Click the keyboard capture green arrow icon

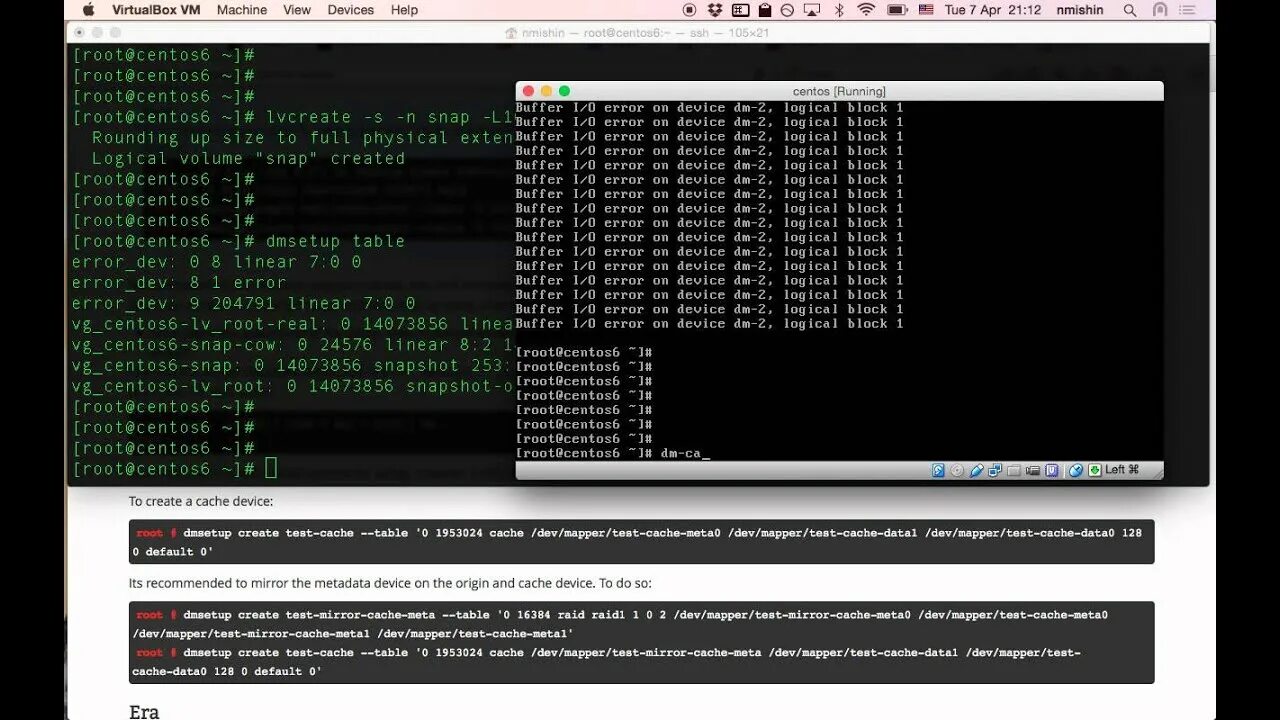click(x=1095, y=470)
